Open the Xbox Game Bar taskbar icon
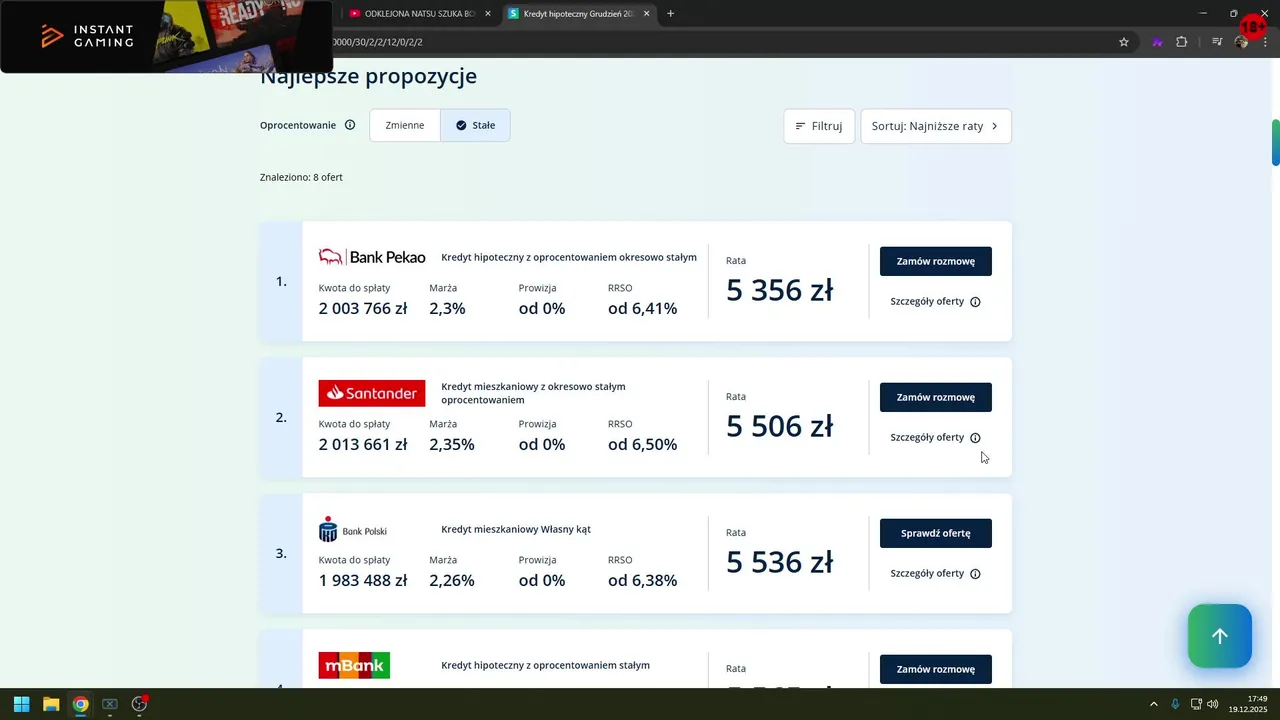This screenshot has height=720, width=1280. coord(110,704)
